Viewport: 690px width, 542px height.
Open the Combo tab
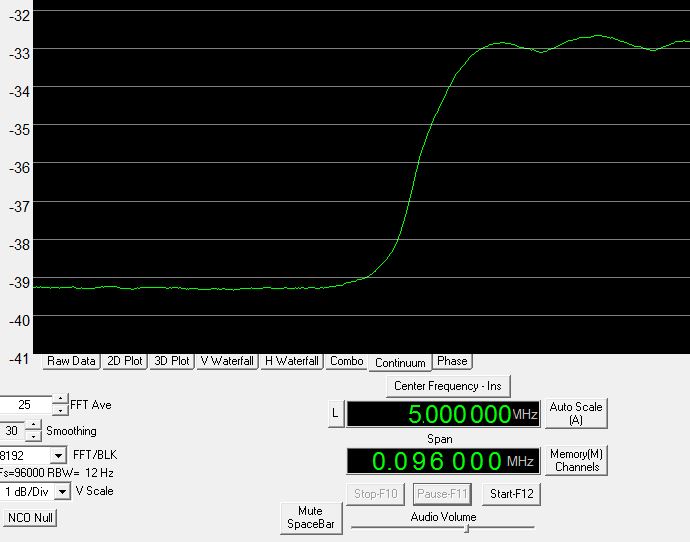347,361
